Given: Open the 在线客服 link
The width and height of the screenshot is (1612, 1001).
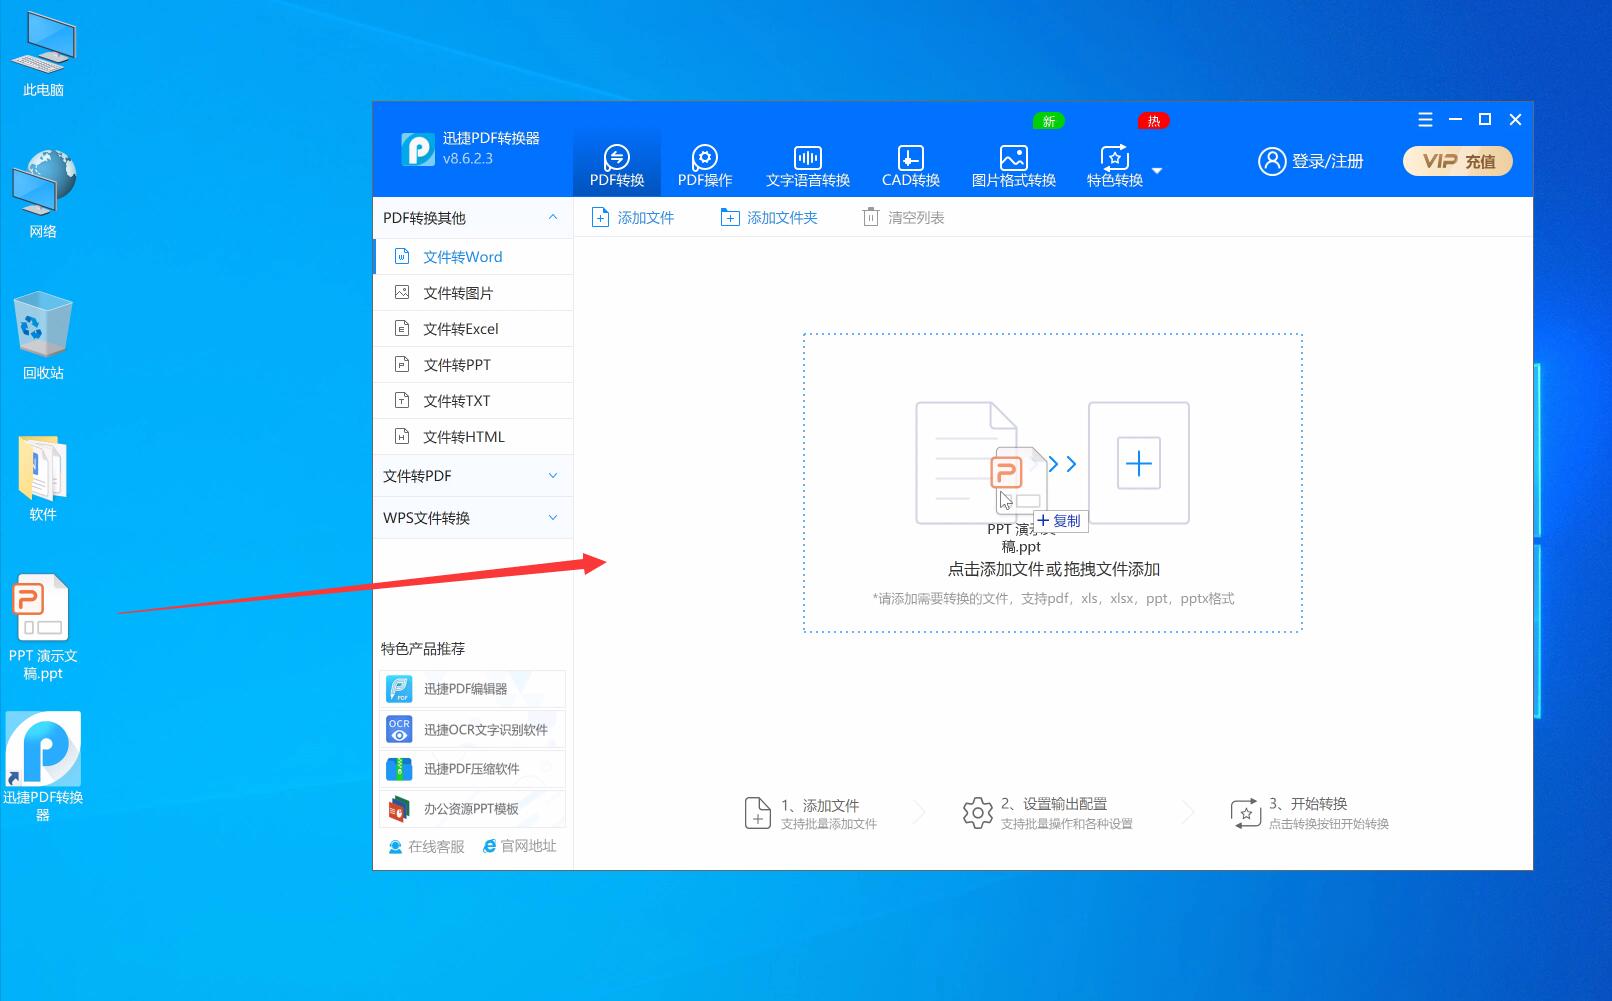Looking at the screenshot, I should [x=426, y=846].
